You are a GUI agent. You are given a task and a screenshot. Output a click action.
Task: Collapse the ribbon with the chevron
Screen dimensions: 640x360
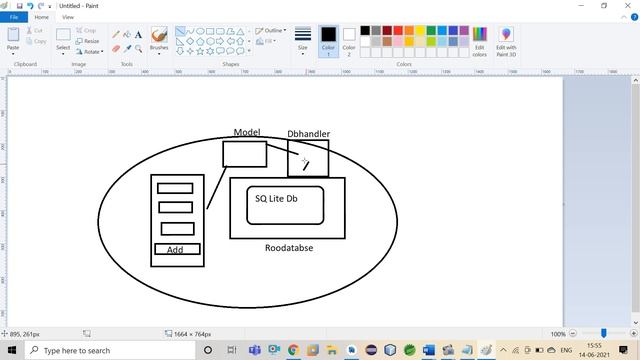click(x=624, y=17)
